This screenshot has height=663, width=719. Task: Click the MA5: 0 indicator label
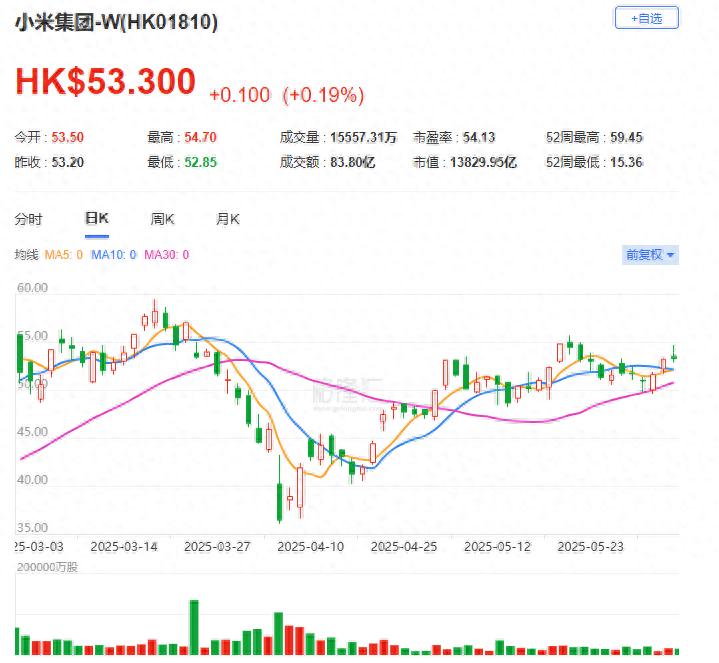point(63,254)
